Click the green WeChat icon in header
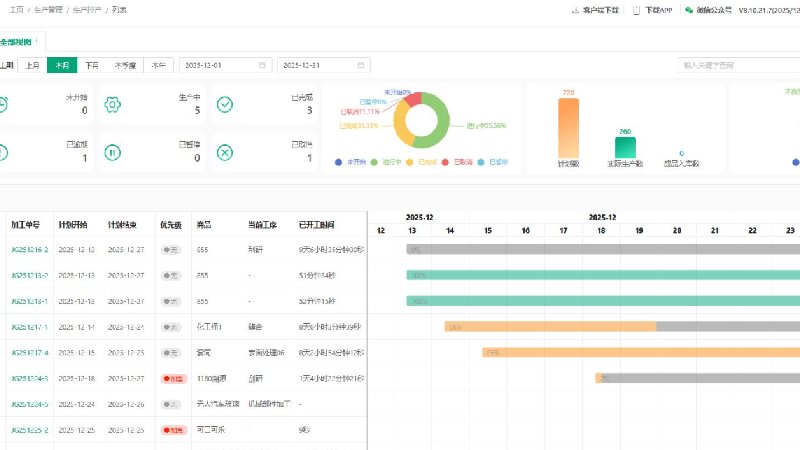This screenshot has width=800, height=450. (x=689, y=10)
